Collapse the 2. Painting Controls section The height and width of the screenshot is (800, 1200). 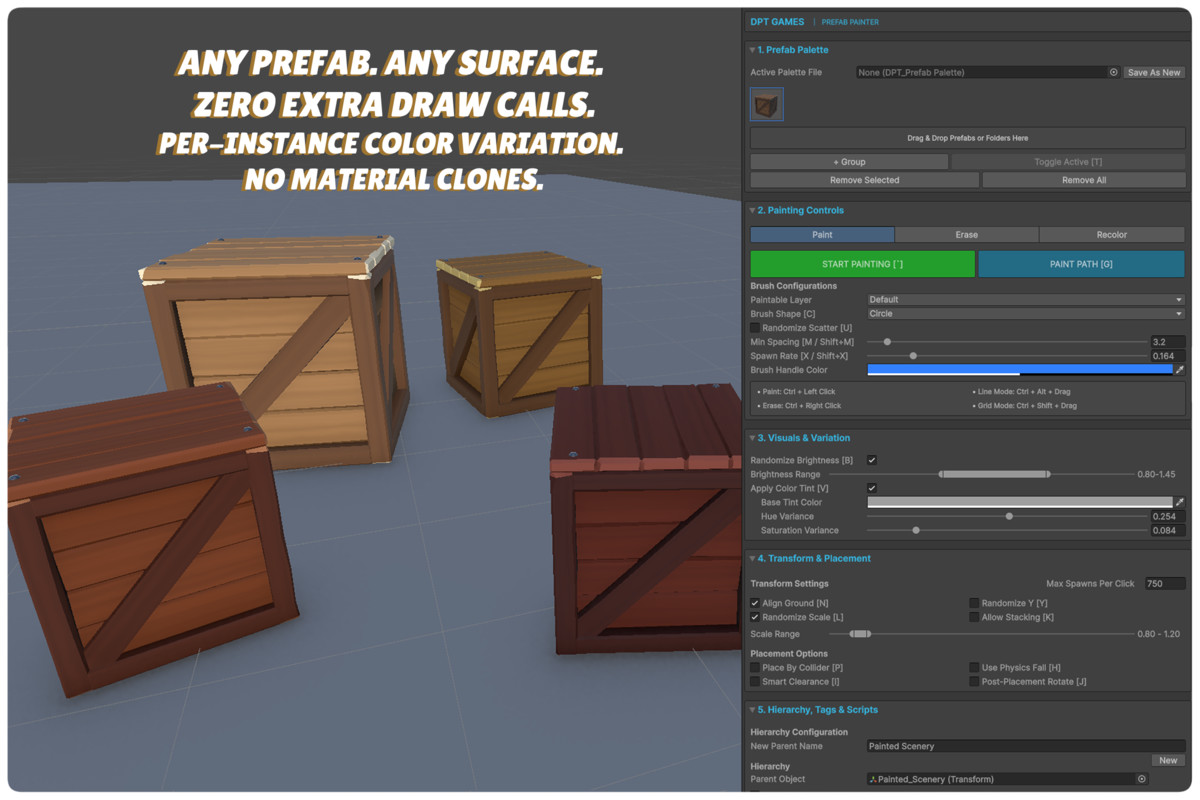pyautogui.click(x=752, y=211)
